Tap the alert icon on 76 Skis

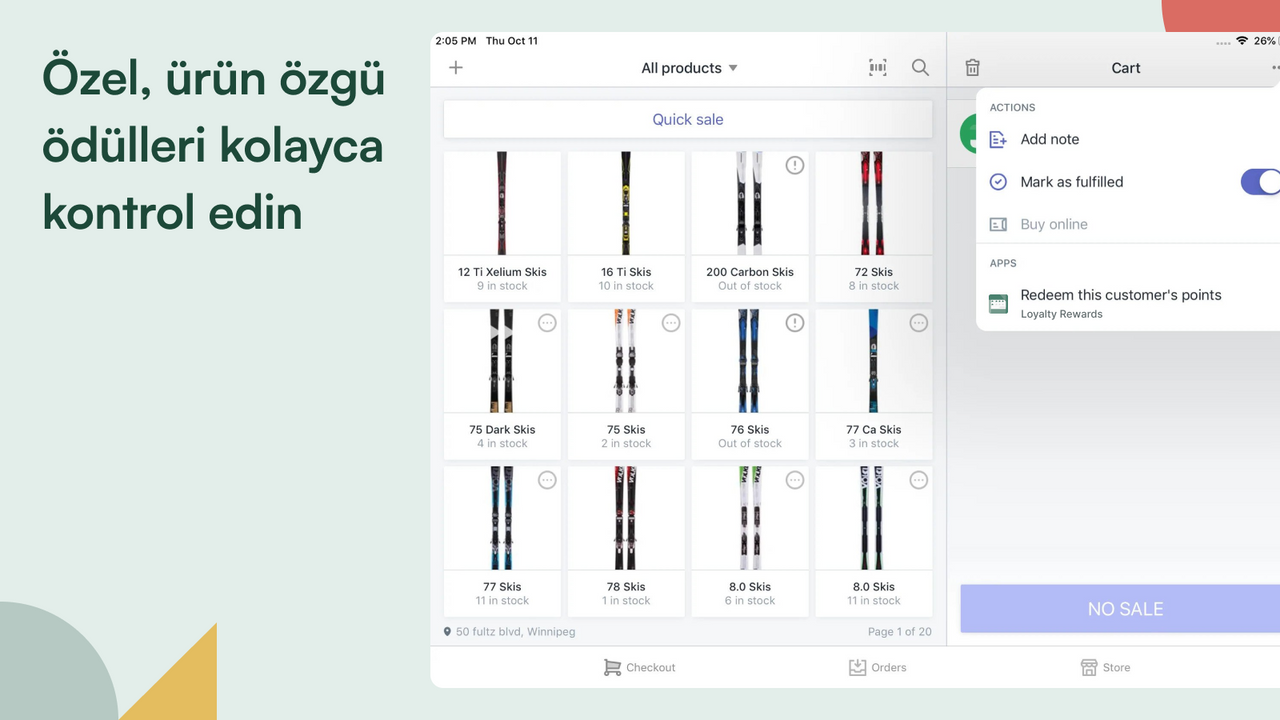(x=795, y=323)
